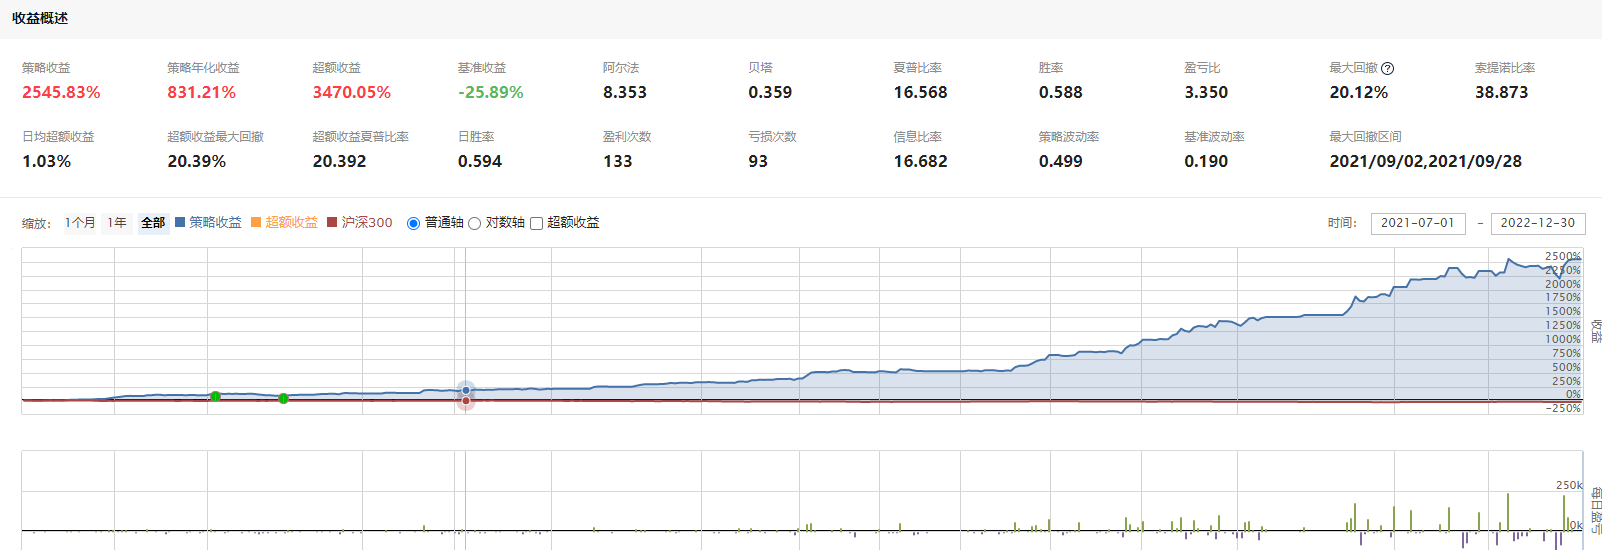This screenshot has width=1602, height=550.
Task: Click the blue hover point on the chart
Action: click(x=465, y=390)
